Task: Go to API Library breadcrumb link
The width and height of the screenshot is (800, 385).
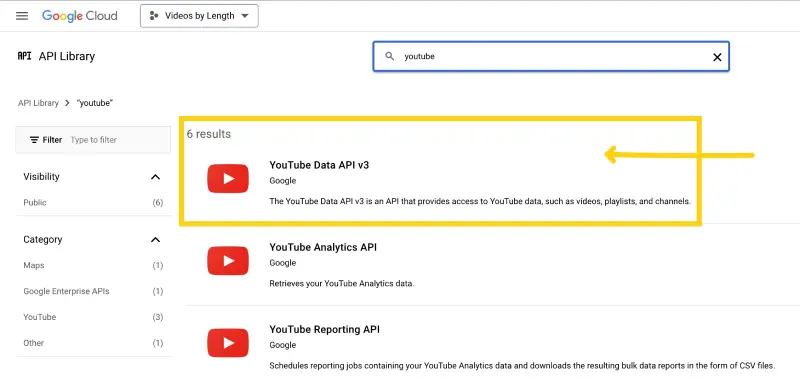Action: [38, 103]
